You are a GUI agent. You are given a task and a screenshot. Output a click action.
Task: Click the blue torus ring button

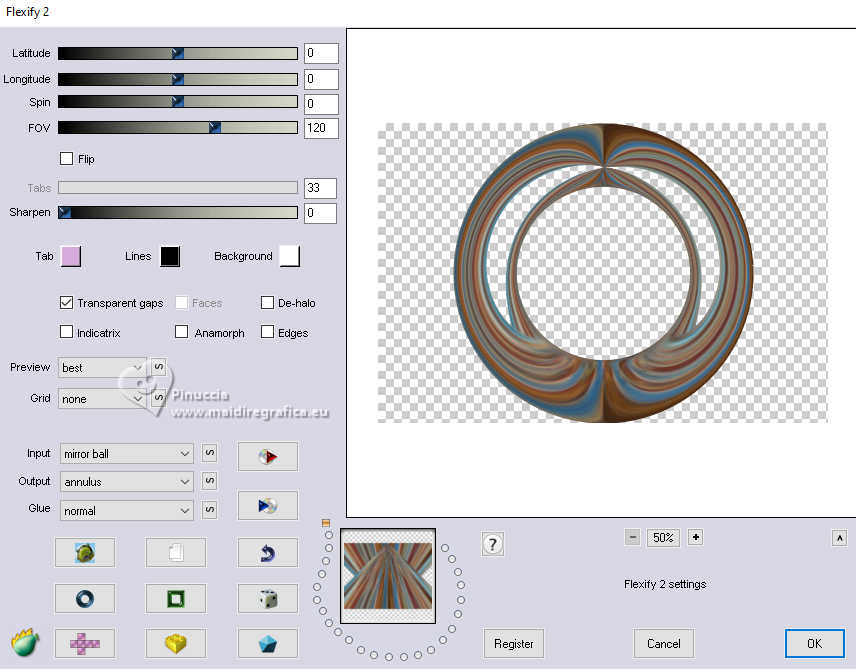point(85,599)
